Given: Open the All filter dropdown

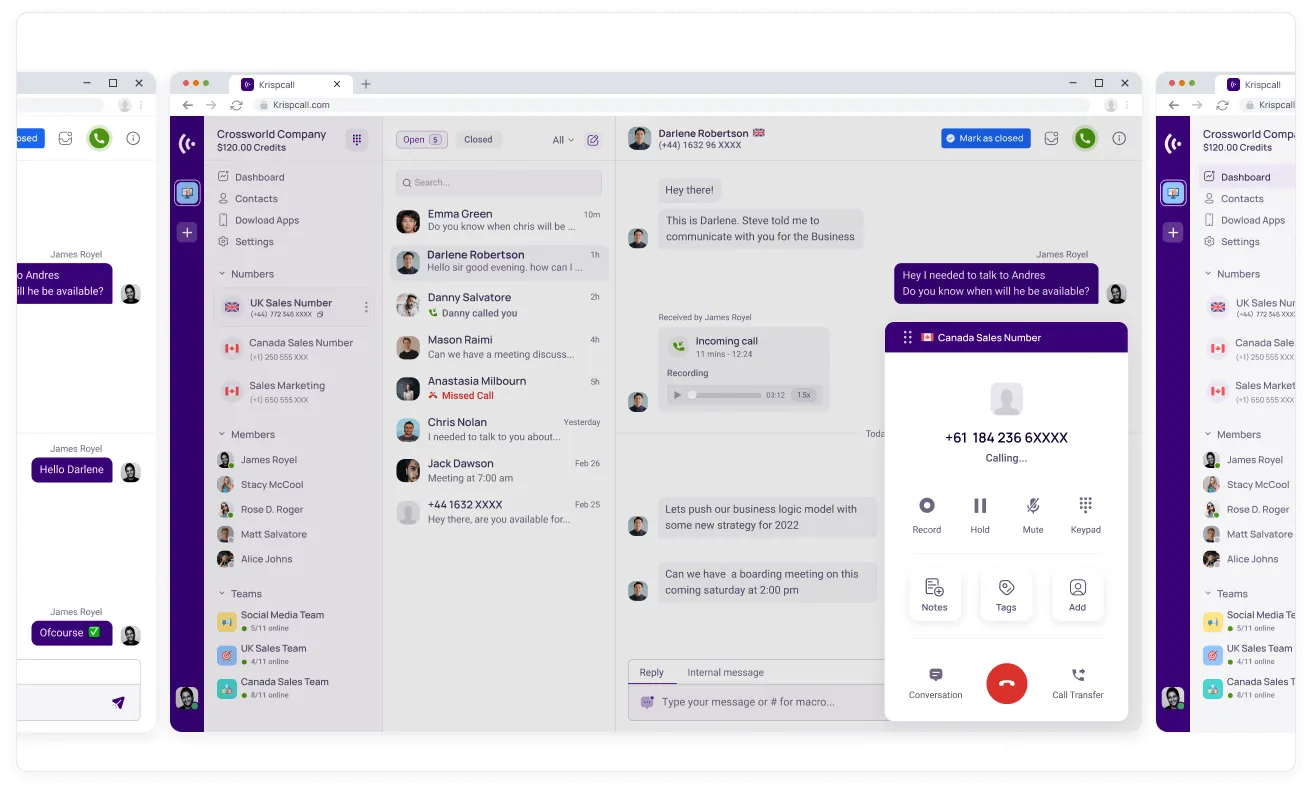Looking at the screenshot, I should click(563, 140).
